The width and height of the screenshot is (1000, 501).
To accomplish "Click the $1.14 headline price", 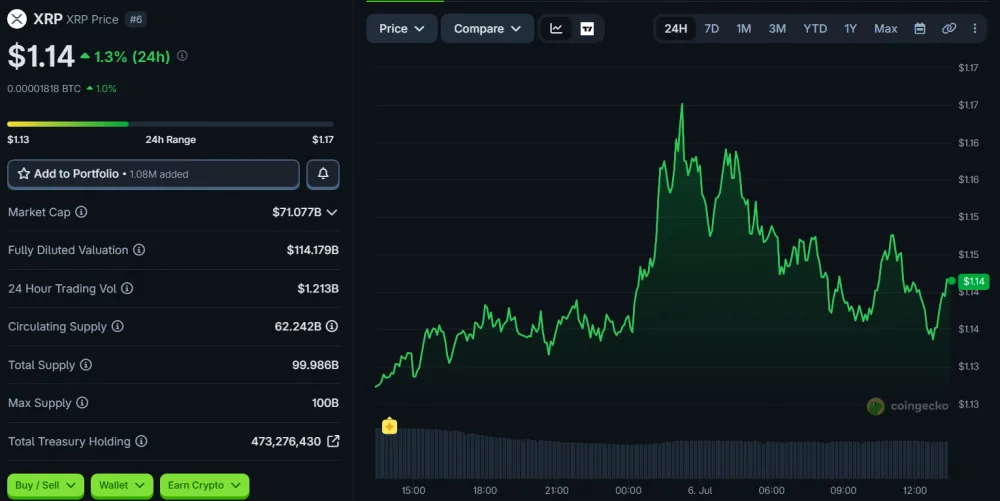I will pyautogui.click(x=41, y=56).
